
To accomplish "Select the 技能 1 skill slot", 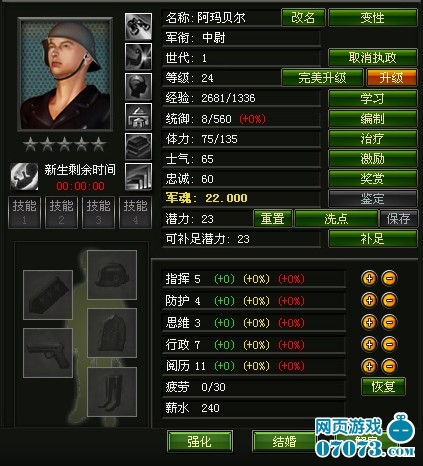I will tap(24, 212).
